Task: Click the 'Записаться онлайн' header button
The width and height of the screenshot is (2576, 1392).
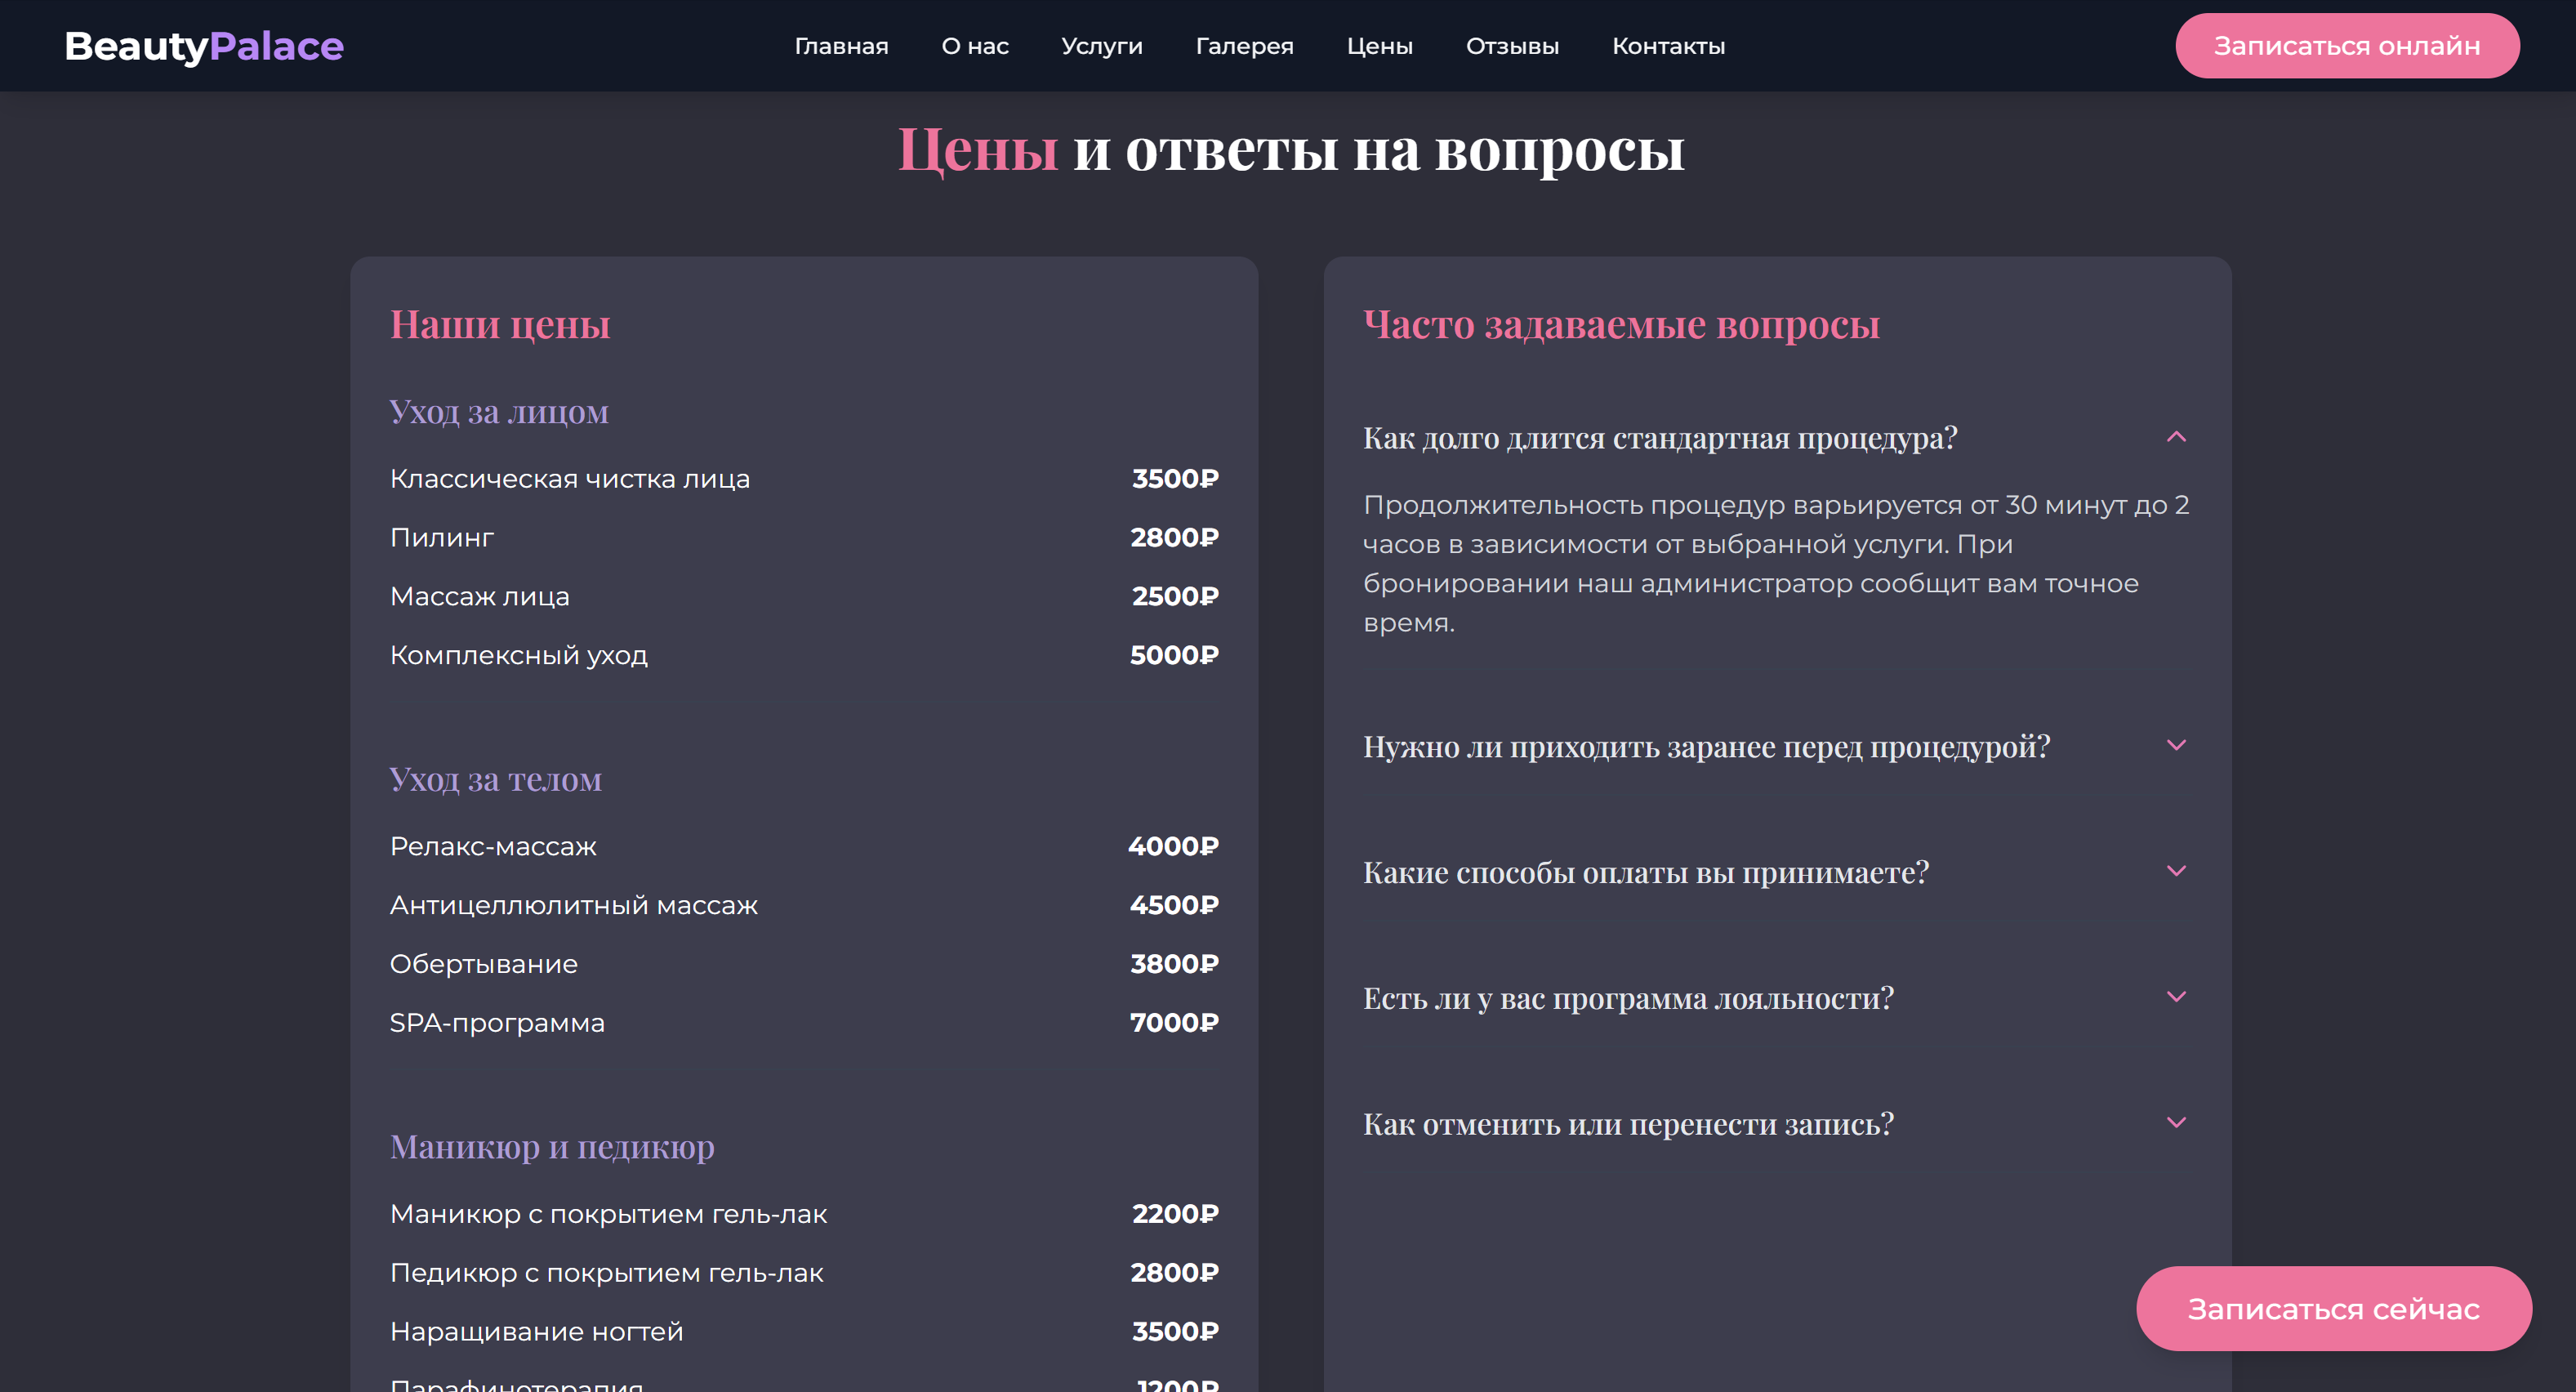Action: point(2346,46)
